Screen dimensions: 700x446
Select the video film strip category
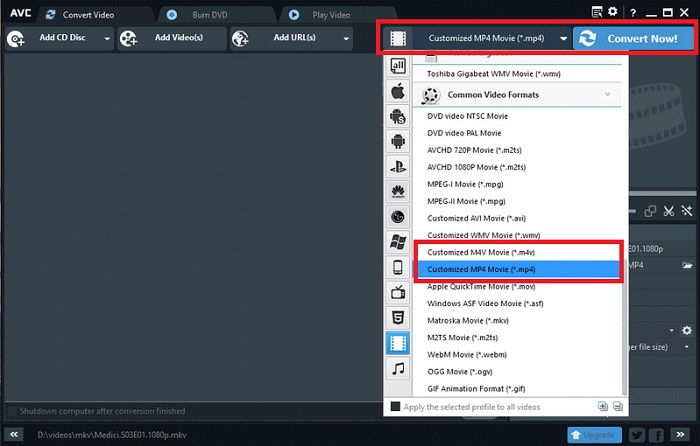pos(398,343)
